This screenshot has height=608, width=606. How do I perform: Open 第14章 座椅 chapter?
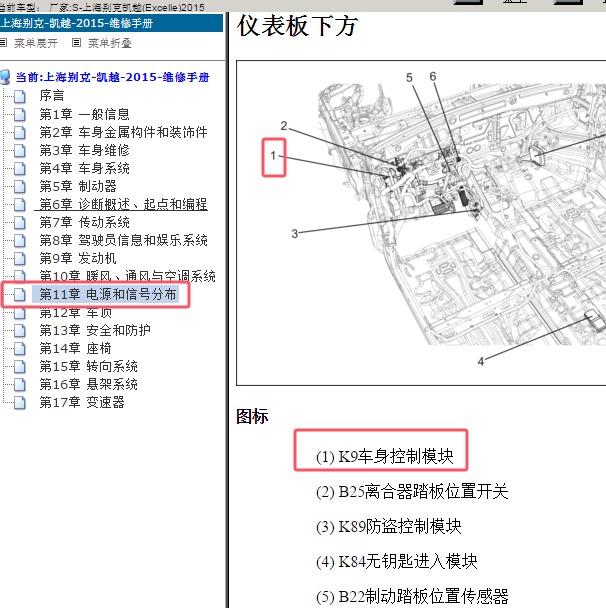75,348
